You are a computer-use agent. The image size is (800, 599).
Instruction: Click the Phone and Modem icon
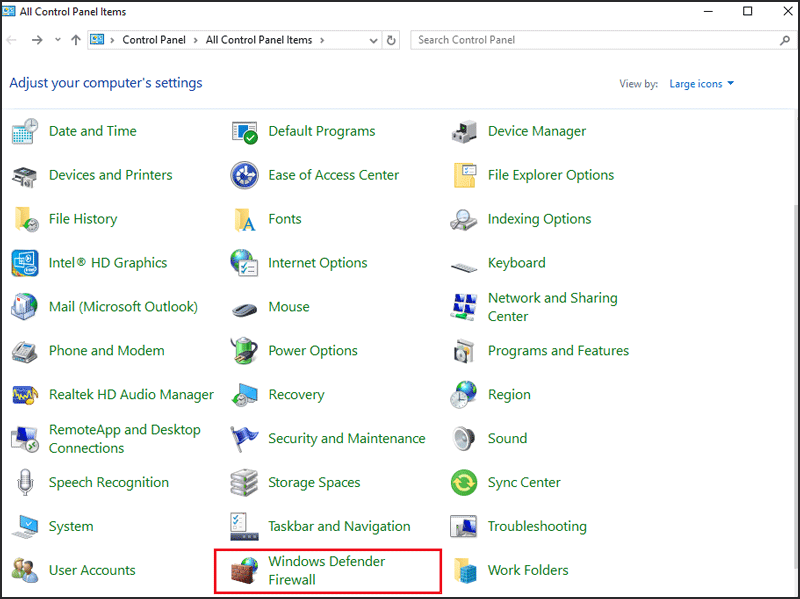24,351
